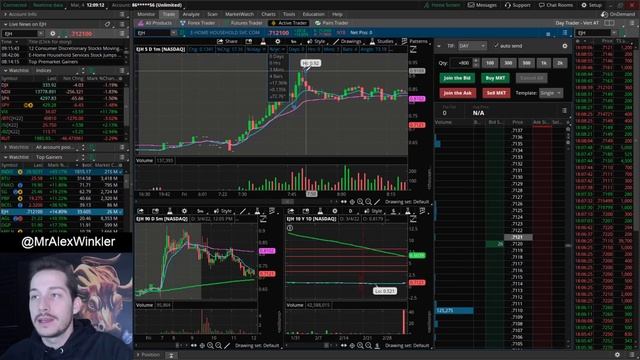
Task: Open the TIF DAY dropdown
Action: (472, 46)
